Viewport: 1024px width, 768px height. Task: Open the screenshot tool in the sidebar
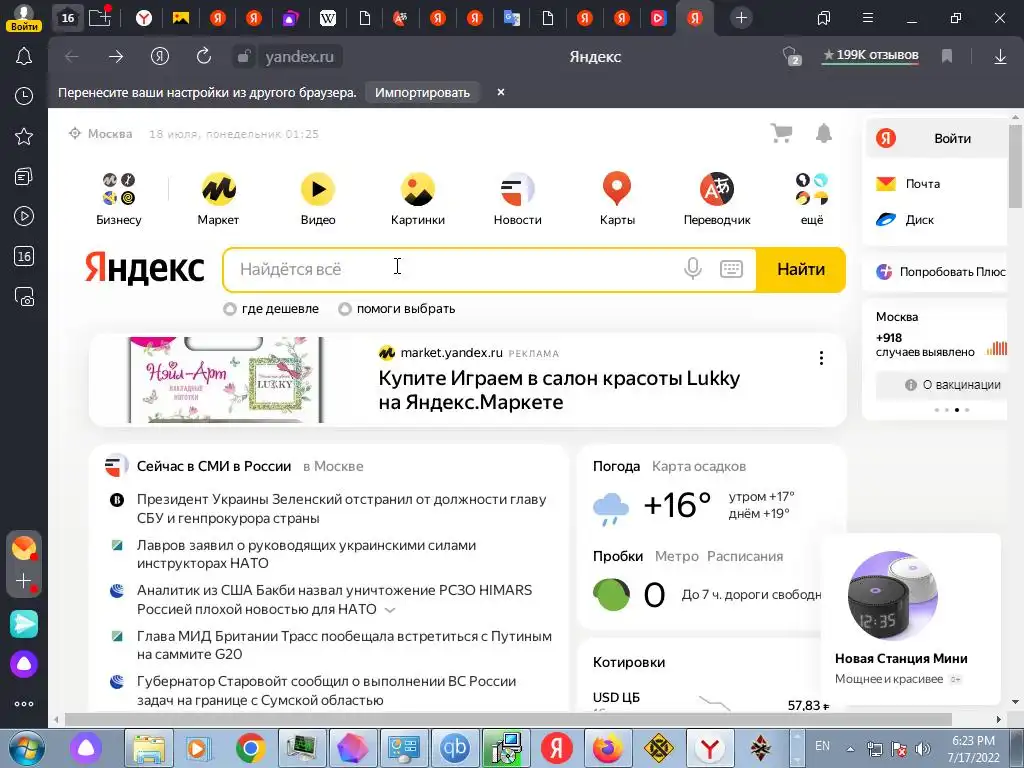click(24, 296)
